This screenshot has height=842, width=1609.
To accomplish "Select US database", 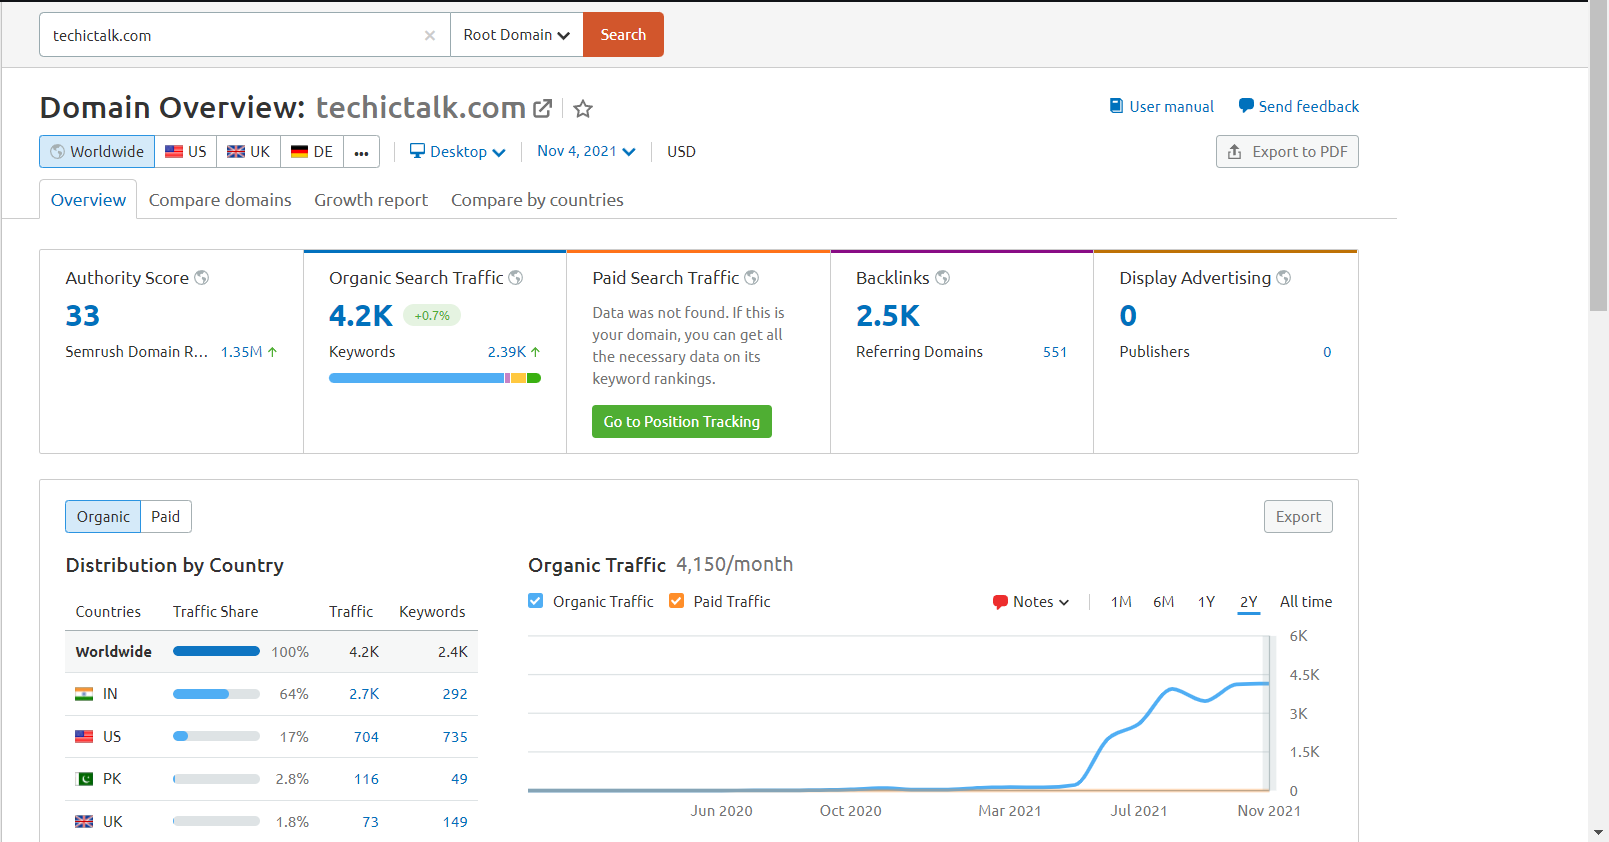I will tap(186, 152).
